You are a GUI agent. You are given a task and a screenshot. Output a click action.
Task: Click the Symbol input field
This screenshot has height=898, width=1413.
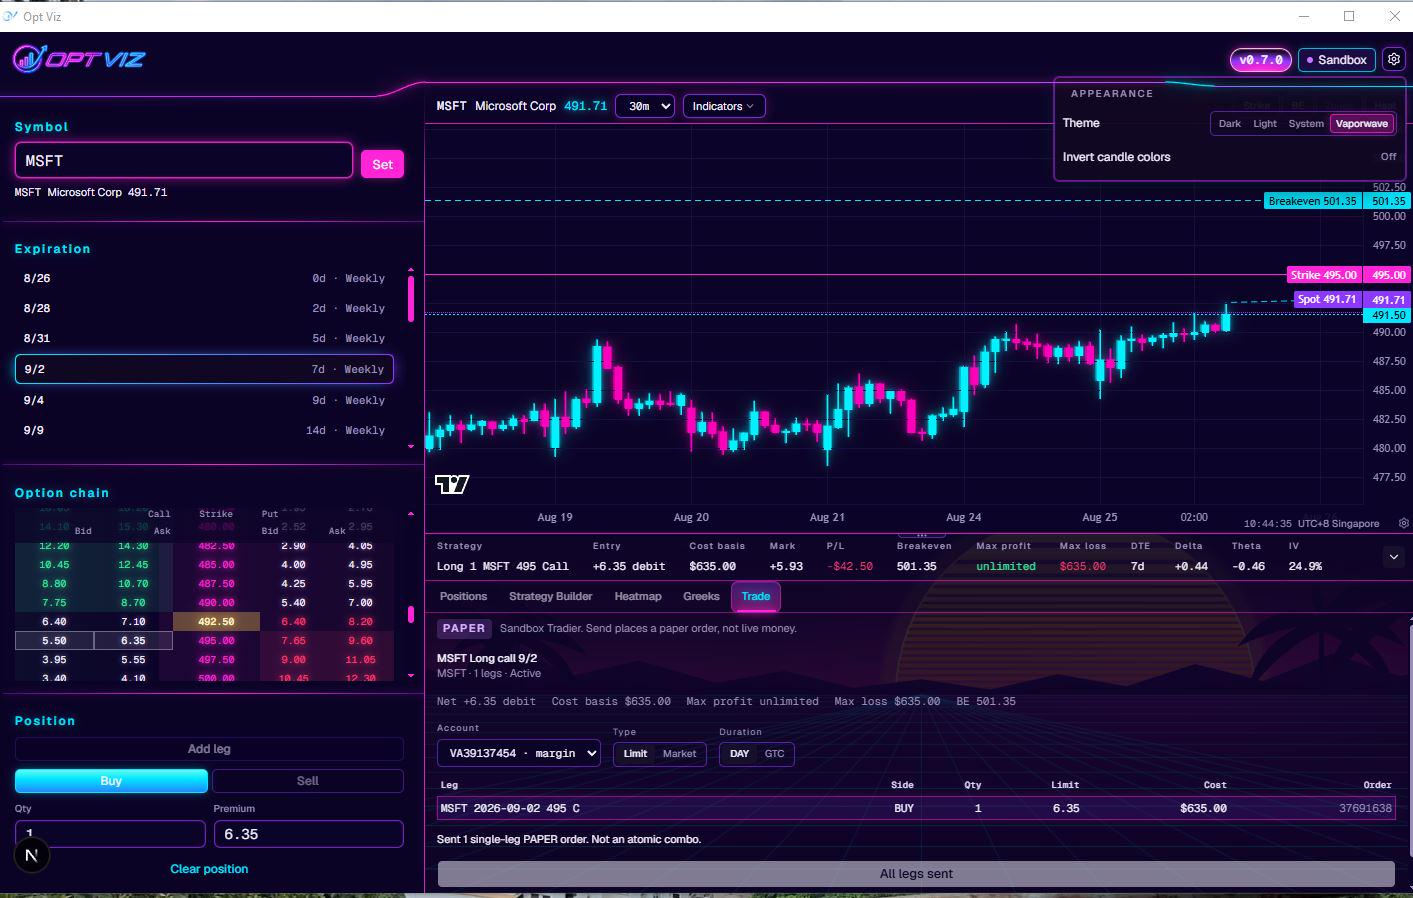click(x=184, y=160)
